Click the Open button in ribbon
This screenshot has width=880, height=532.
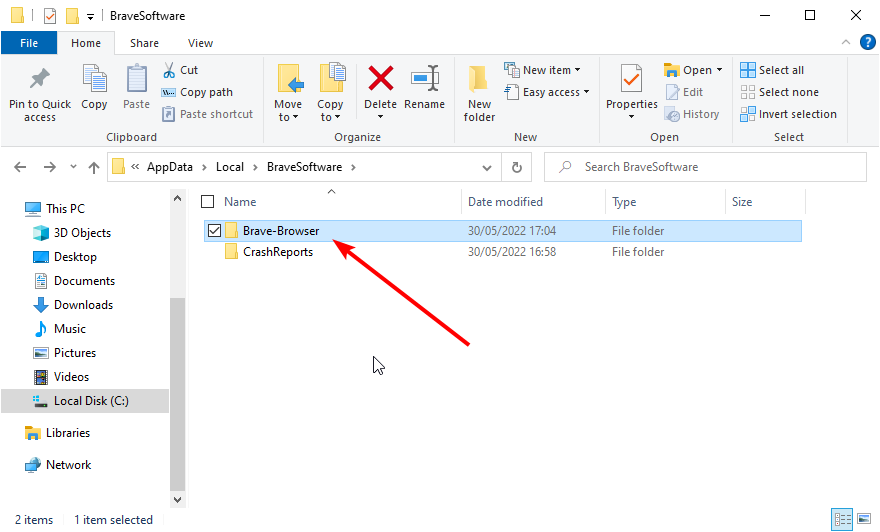[688, 70]
